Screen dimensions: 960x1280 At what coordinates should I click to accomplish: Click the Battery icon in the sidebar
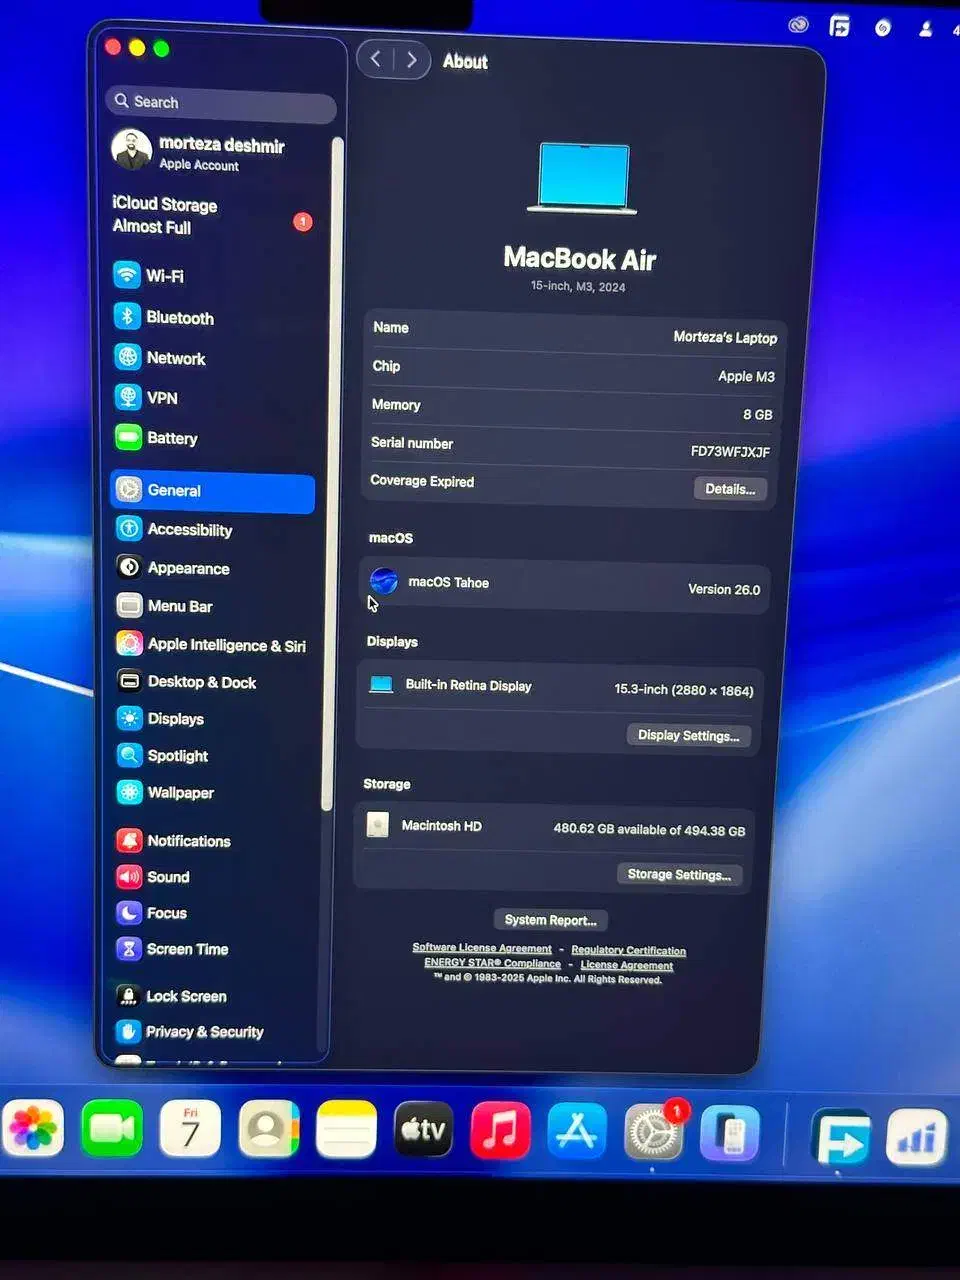(x=128, y=438)
